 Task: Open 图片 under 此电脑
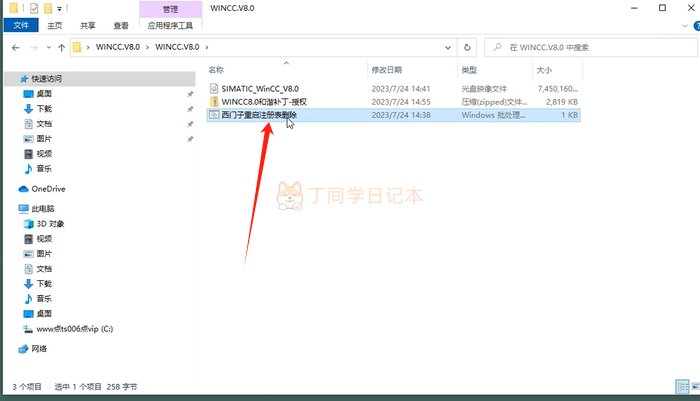[44, 254]
